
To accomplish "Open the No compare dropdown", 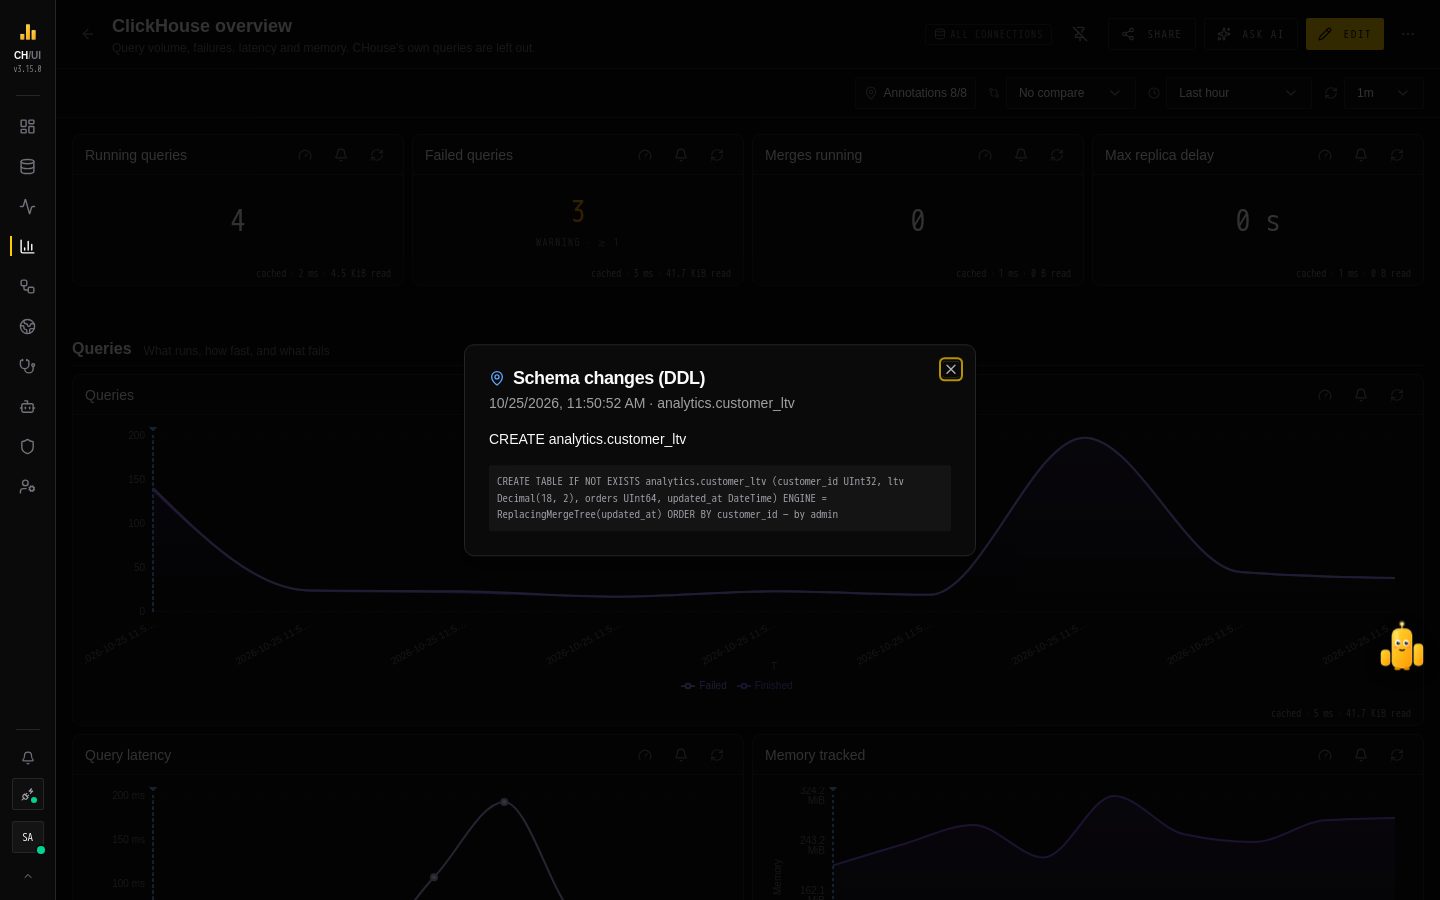I will (x=1070, y=93).
